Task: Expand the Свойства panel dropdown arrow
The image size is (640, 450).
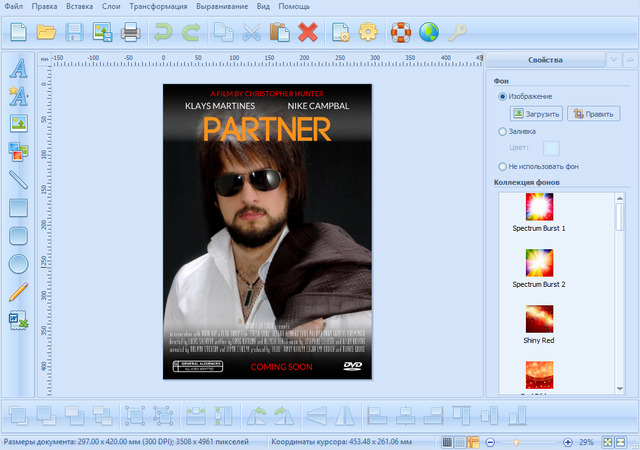Action: [x=613, y=60]
